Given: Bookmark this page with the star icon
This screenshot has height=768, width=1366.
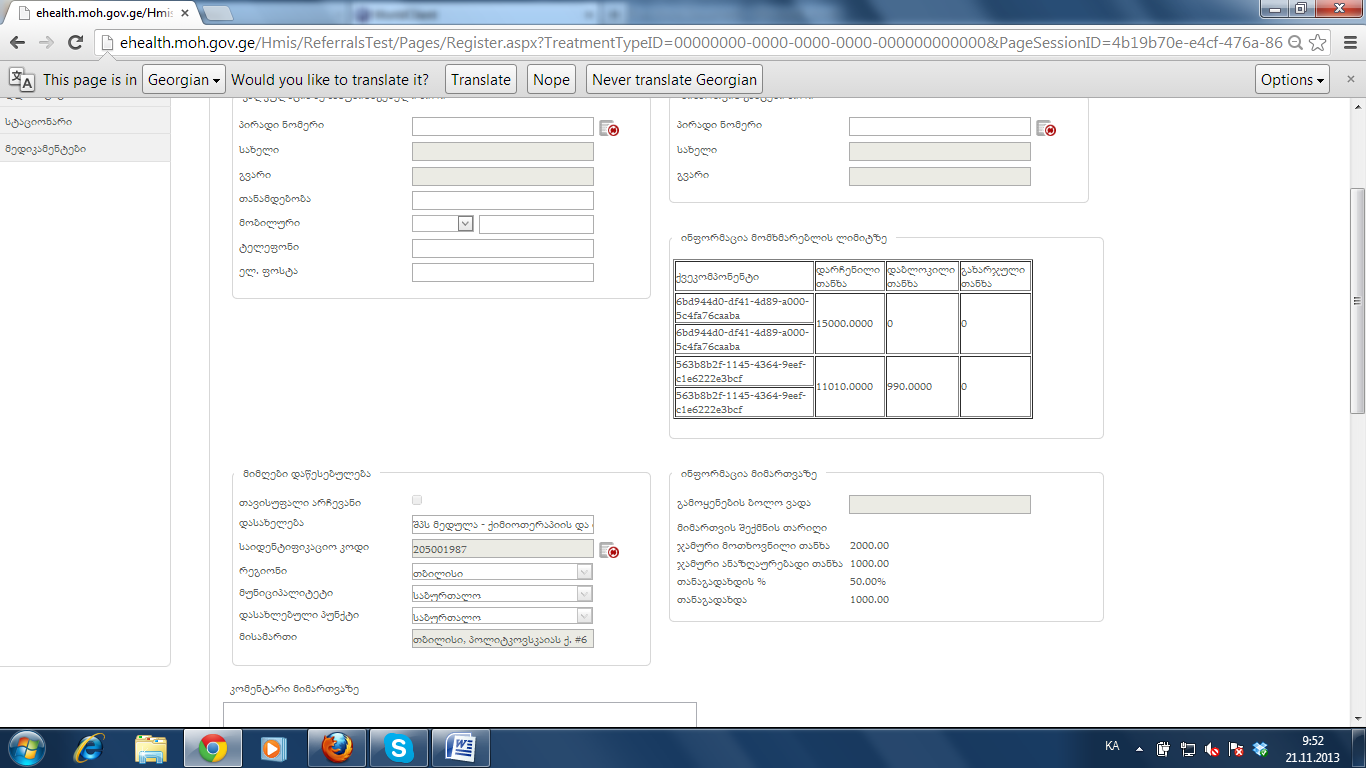Looking at the screenshot, I should point(1318,43).
